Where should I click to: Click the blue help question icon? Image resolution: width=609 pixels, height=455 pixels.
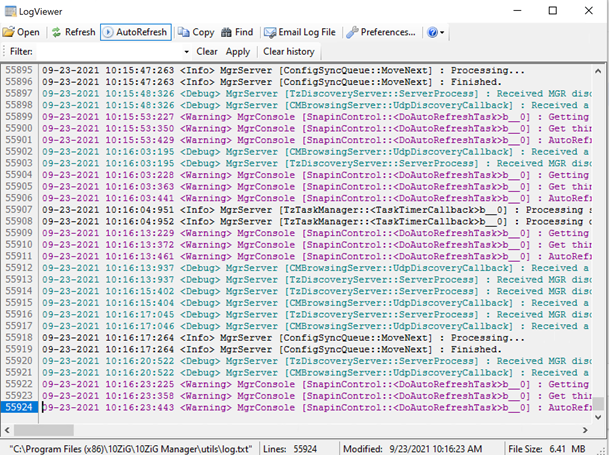click(x=432, y=32)
